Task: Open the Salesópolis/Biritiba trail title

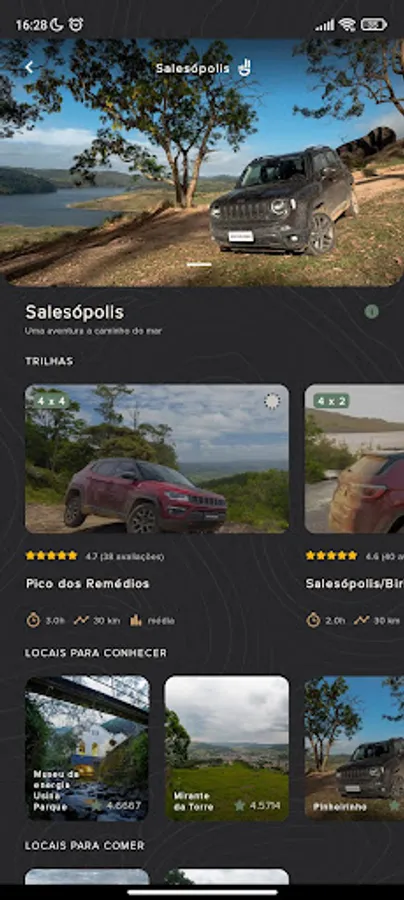Action: [x=355, y=583]
